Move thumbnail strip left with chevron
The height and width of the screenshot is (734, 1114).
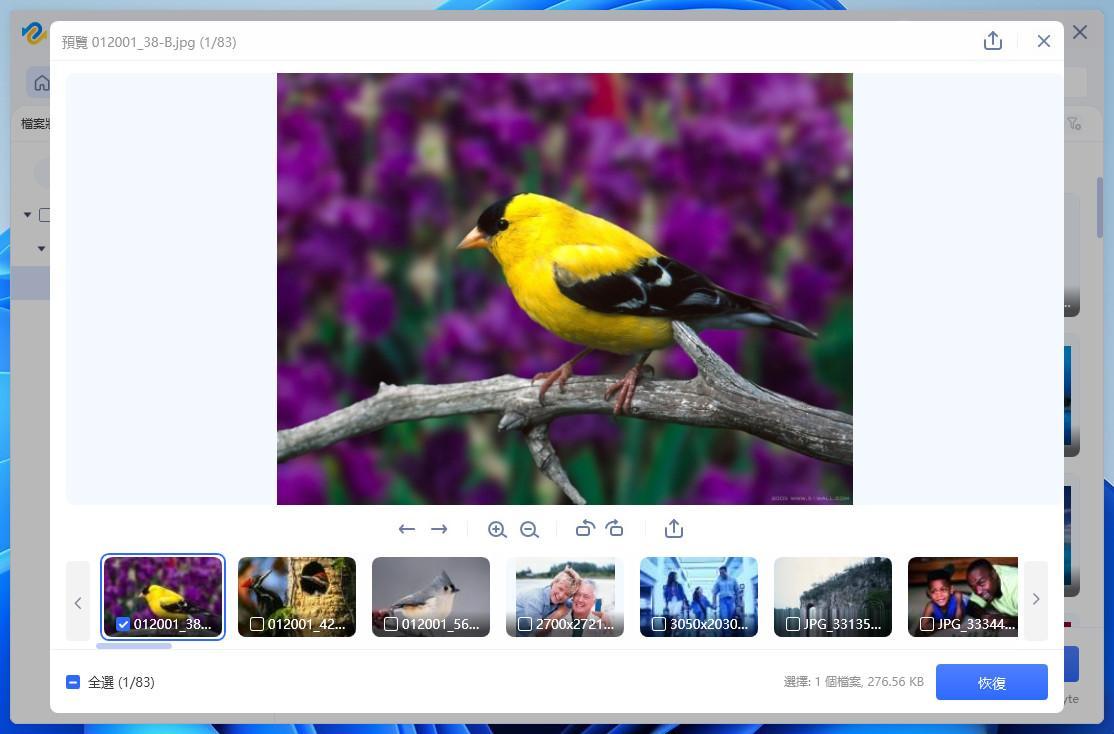(x=77, y=602)
